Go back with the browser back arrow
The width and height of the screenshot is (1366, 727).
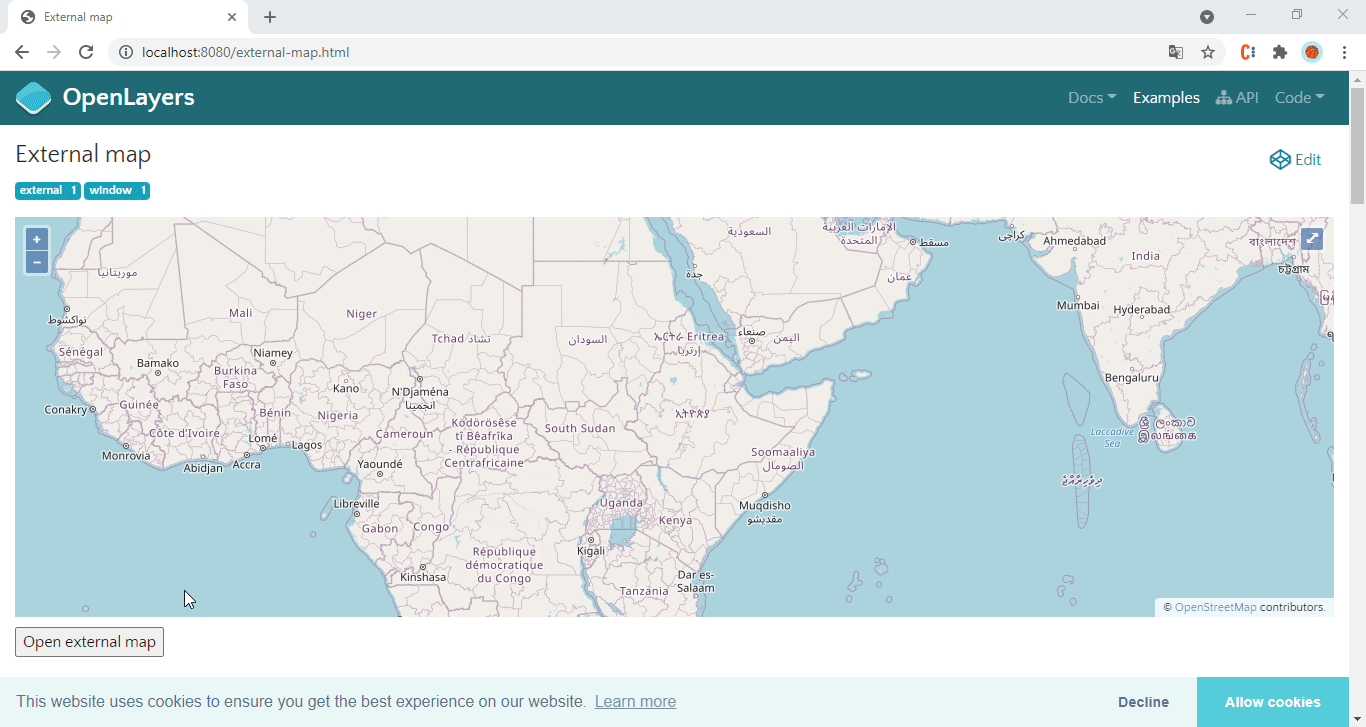tap(22, 52)
